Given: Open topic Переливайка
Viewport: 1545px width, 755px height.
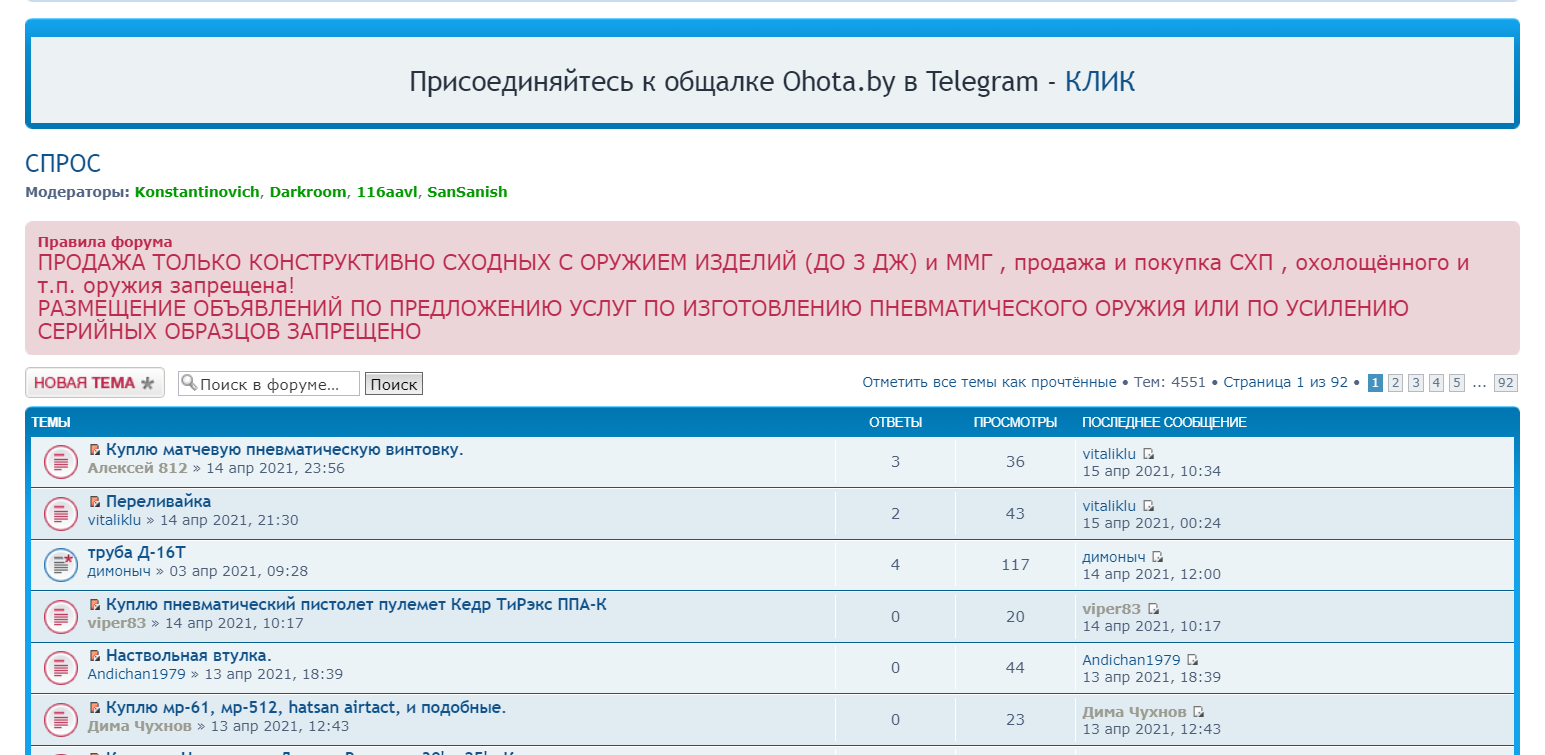Looking at the screenshot, I should click(x=158, y=502).
